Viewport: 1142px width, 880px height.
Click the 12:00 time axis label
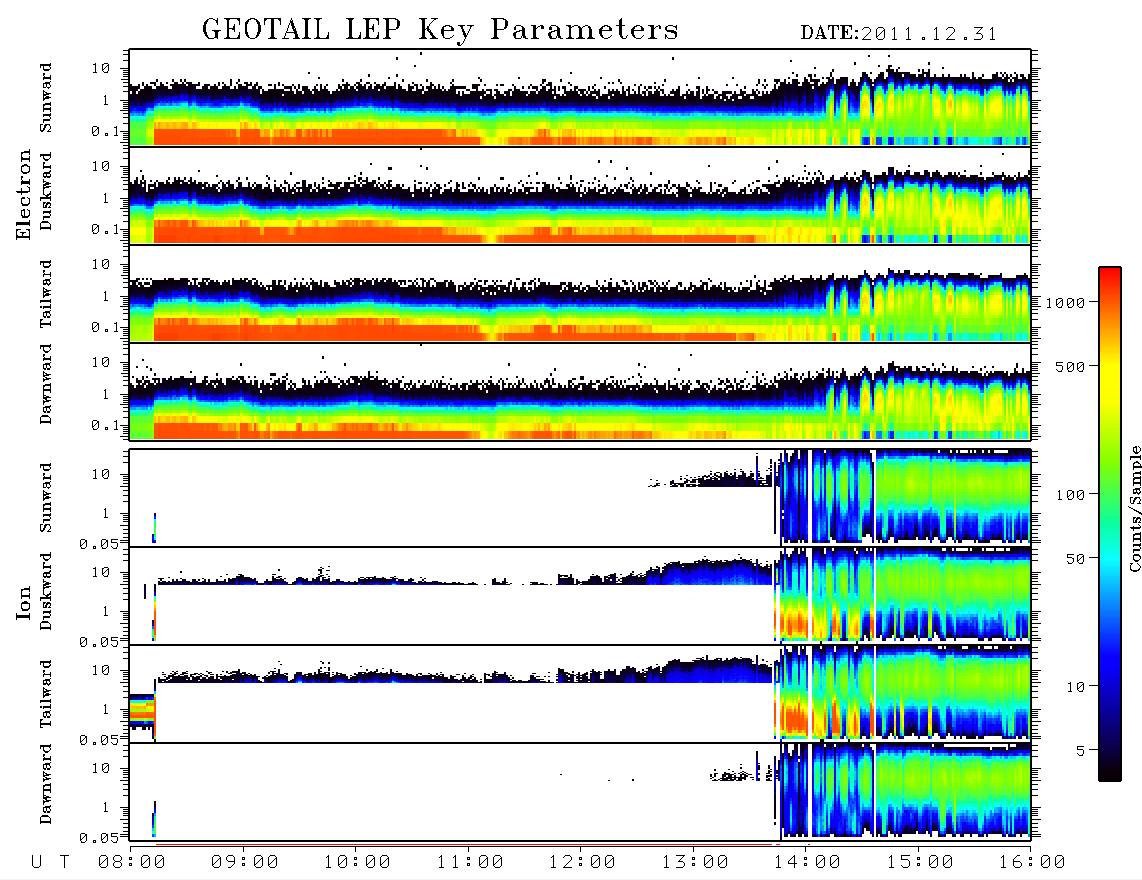click(582, 863)
